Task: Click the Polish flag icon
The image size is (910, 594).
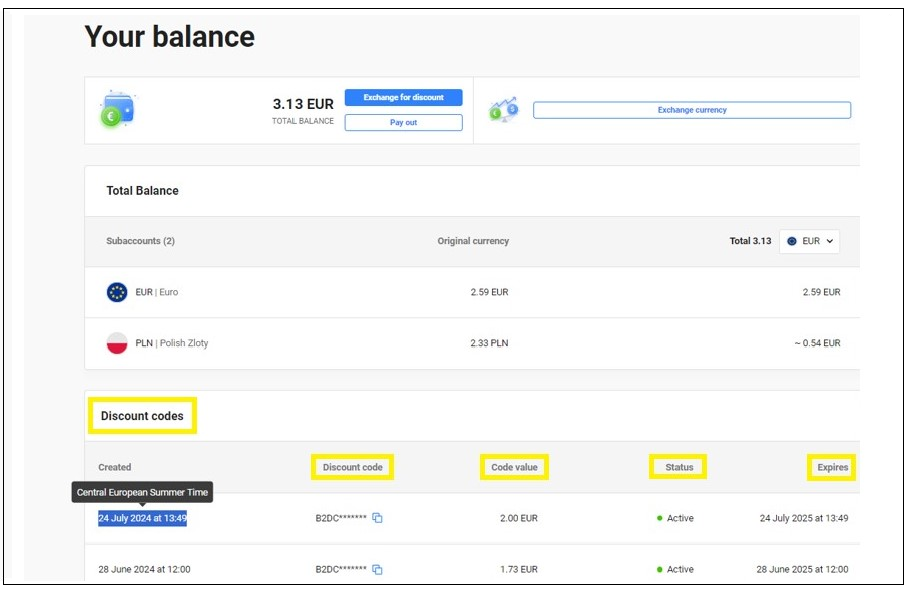Action: click(117, 343)
